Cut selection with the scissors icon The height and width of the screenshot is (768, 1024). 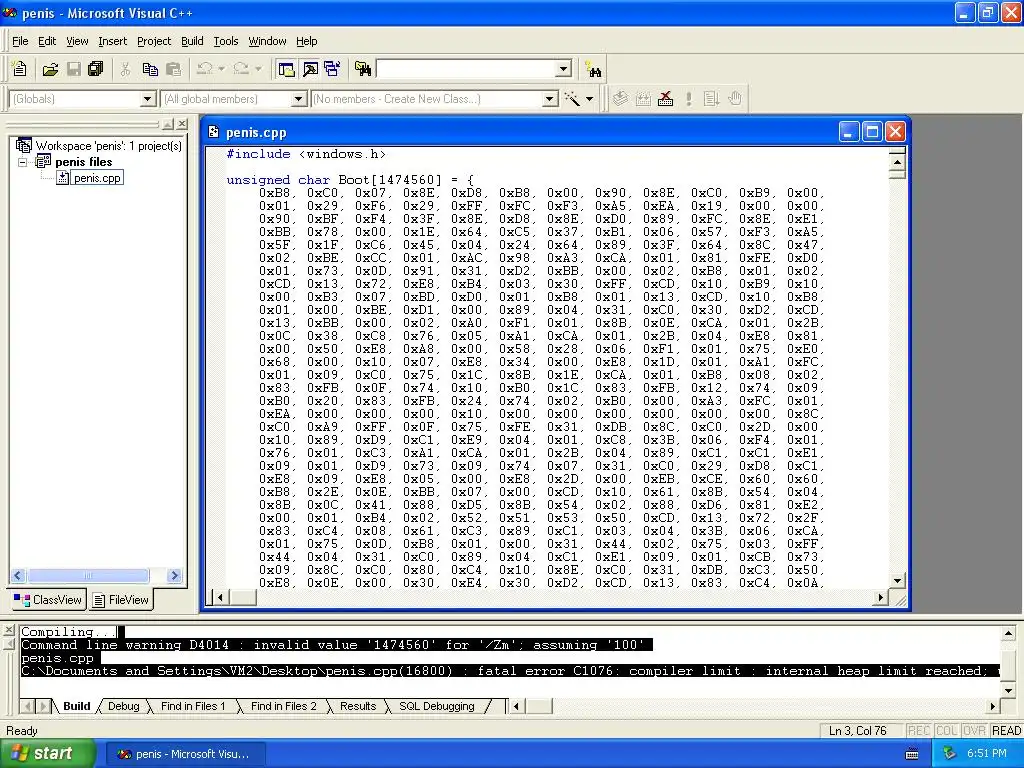125,69
